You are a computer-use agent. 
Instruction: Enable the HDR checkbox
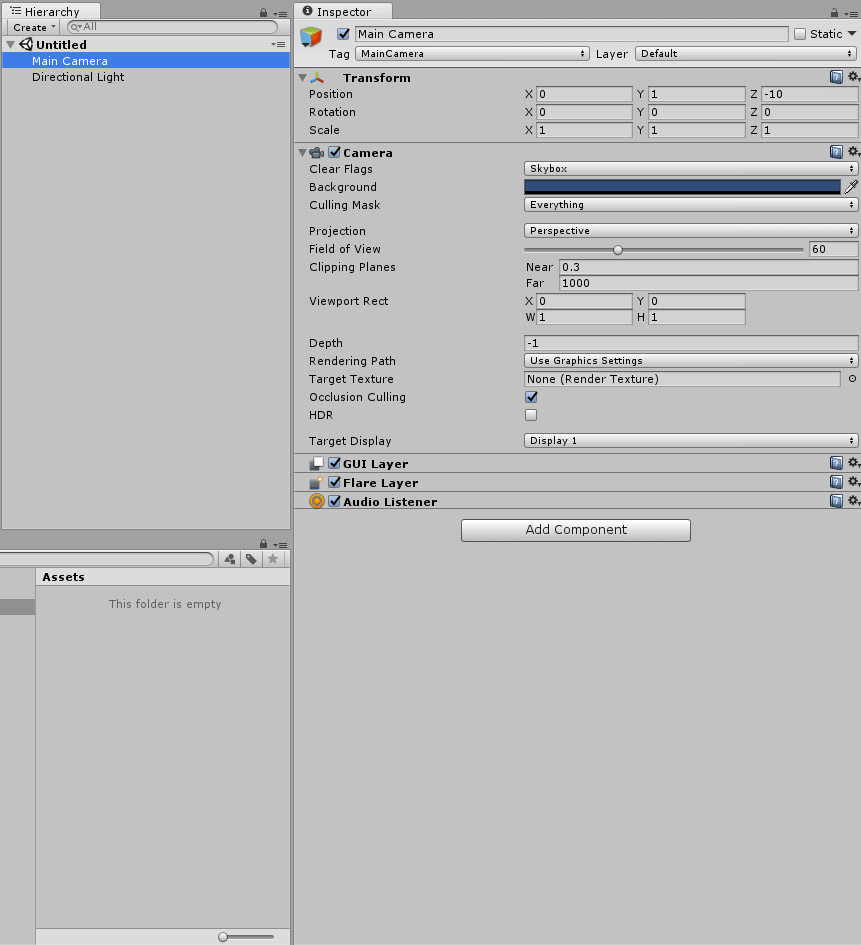(x=531, y=415)
